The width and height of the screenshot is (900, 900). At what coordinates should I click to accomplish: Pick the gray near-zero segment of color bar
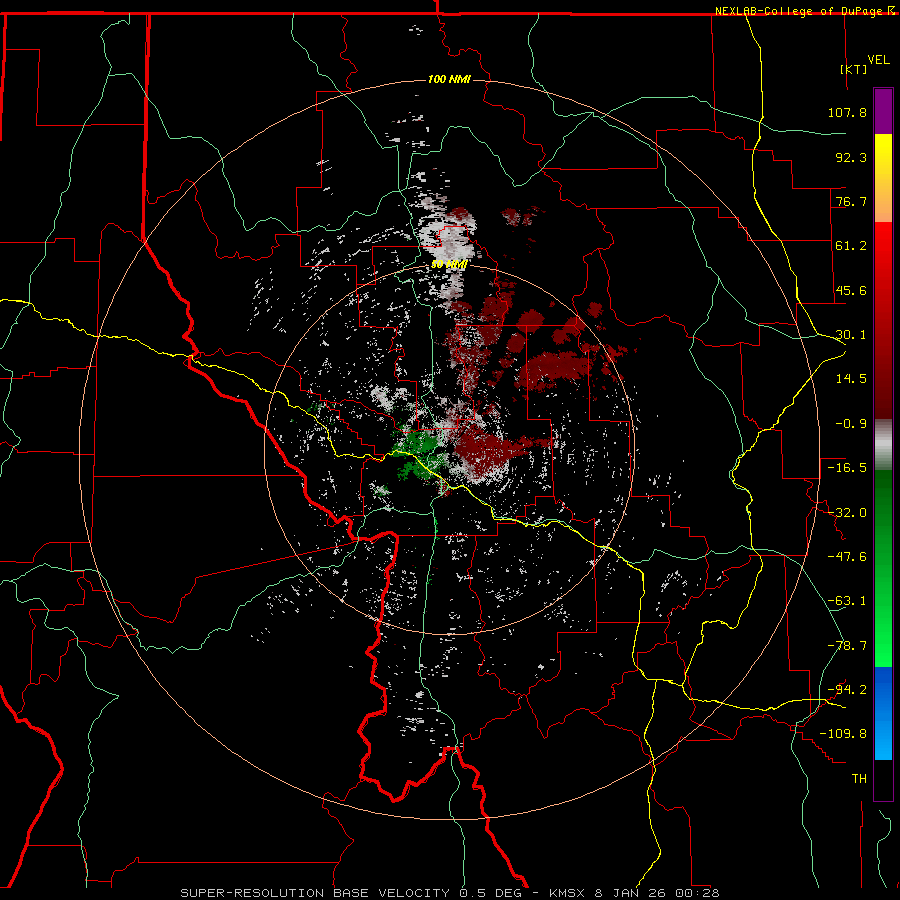click(883, 445)
